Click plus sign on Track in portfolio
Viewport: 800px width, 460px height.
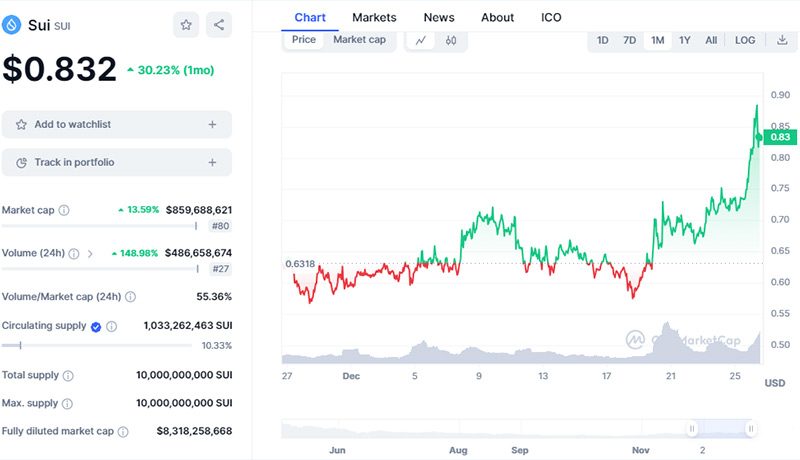(212, 162)
